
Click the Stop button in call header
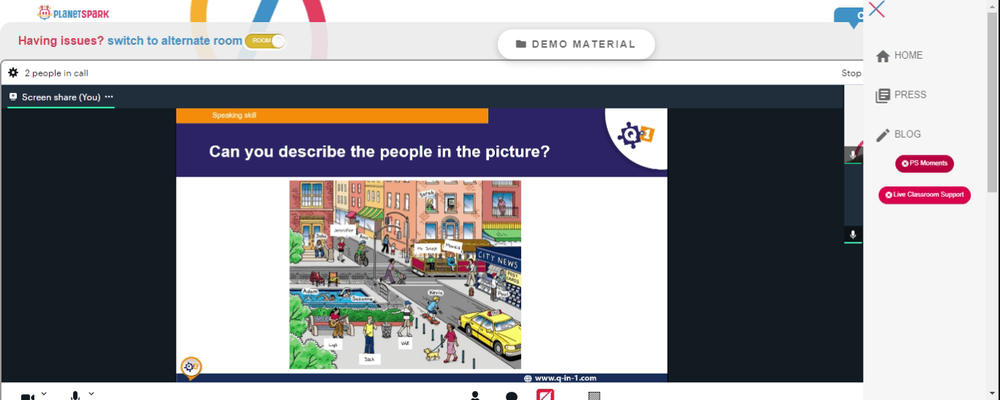[851, 73]
